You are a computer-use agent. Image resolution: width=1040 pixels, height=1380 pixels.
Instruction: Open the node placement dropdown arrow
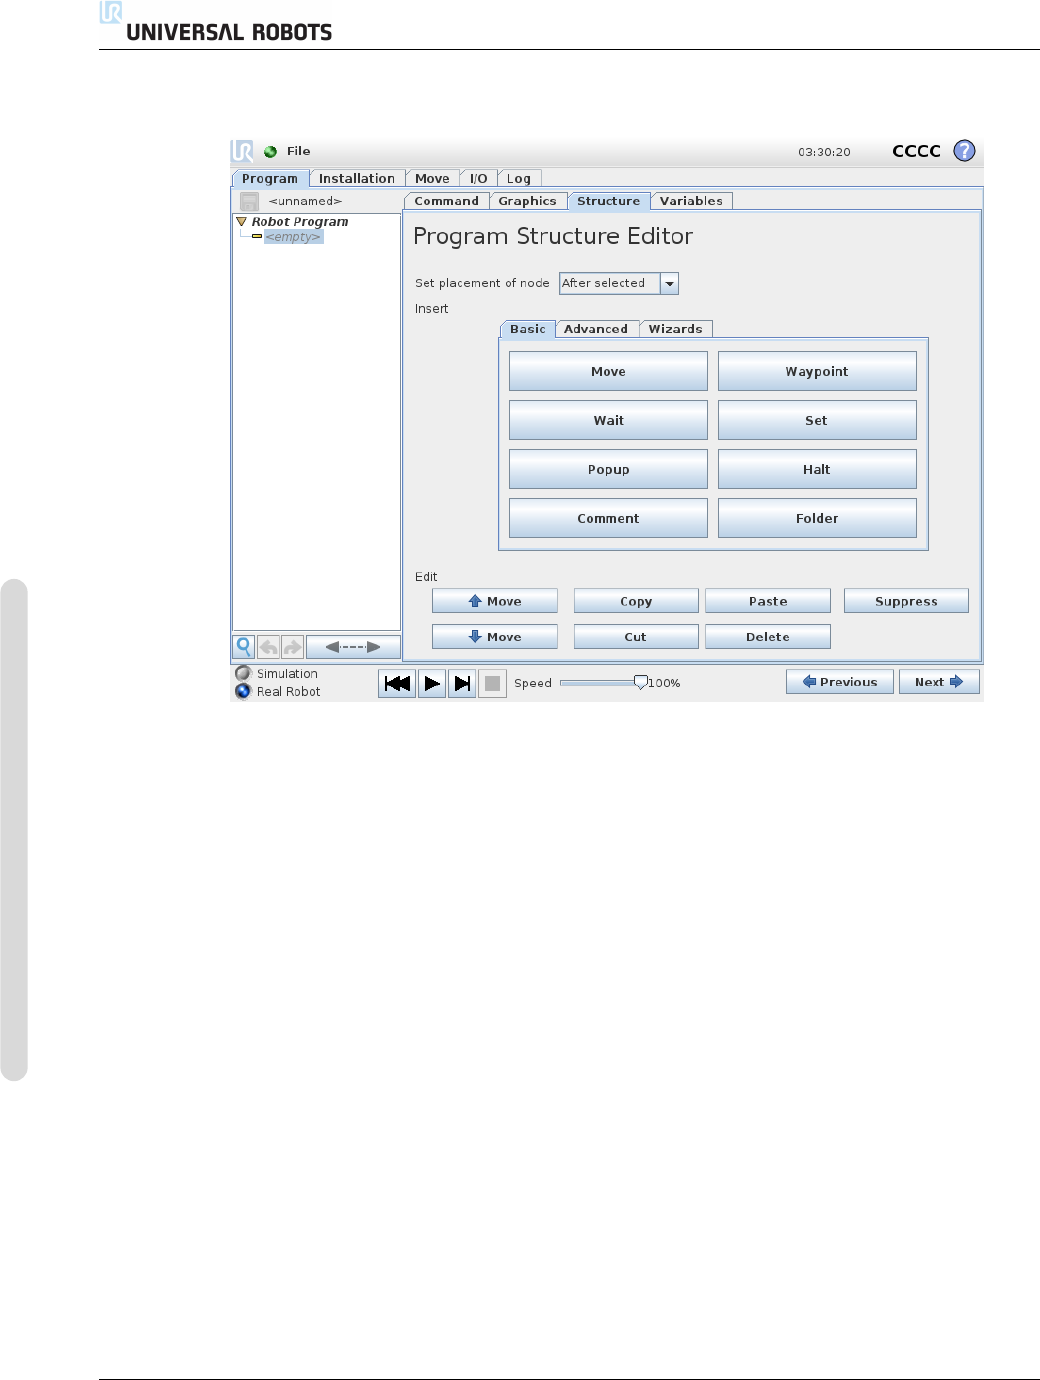point(669,284)
